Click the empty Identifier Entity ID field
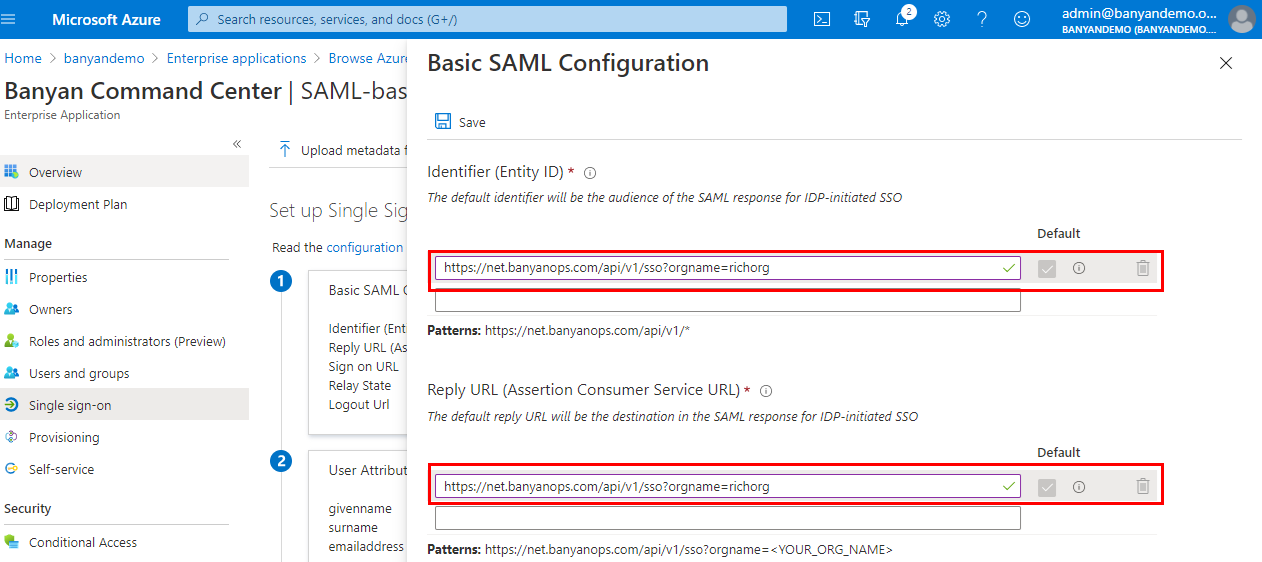 click(x=727, y=300)
